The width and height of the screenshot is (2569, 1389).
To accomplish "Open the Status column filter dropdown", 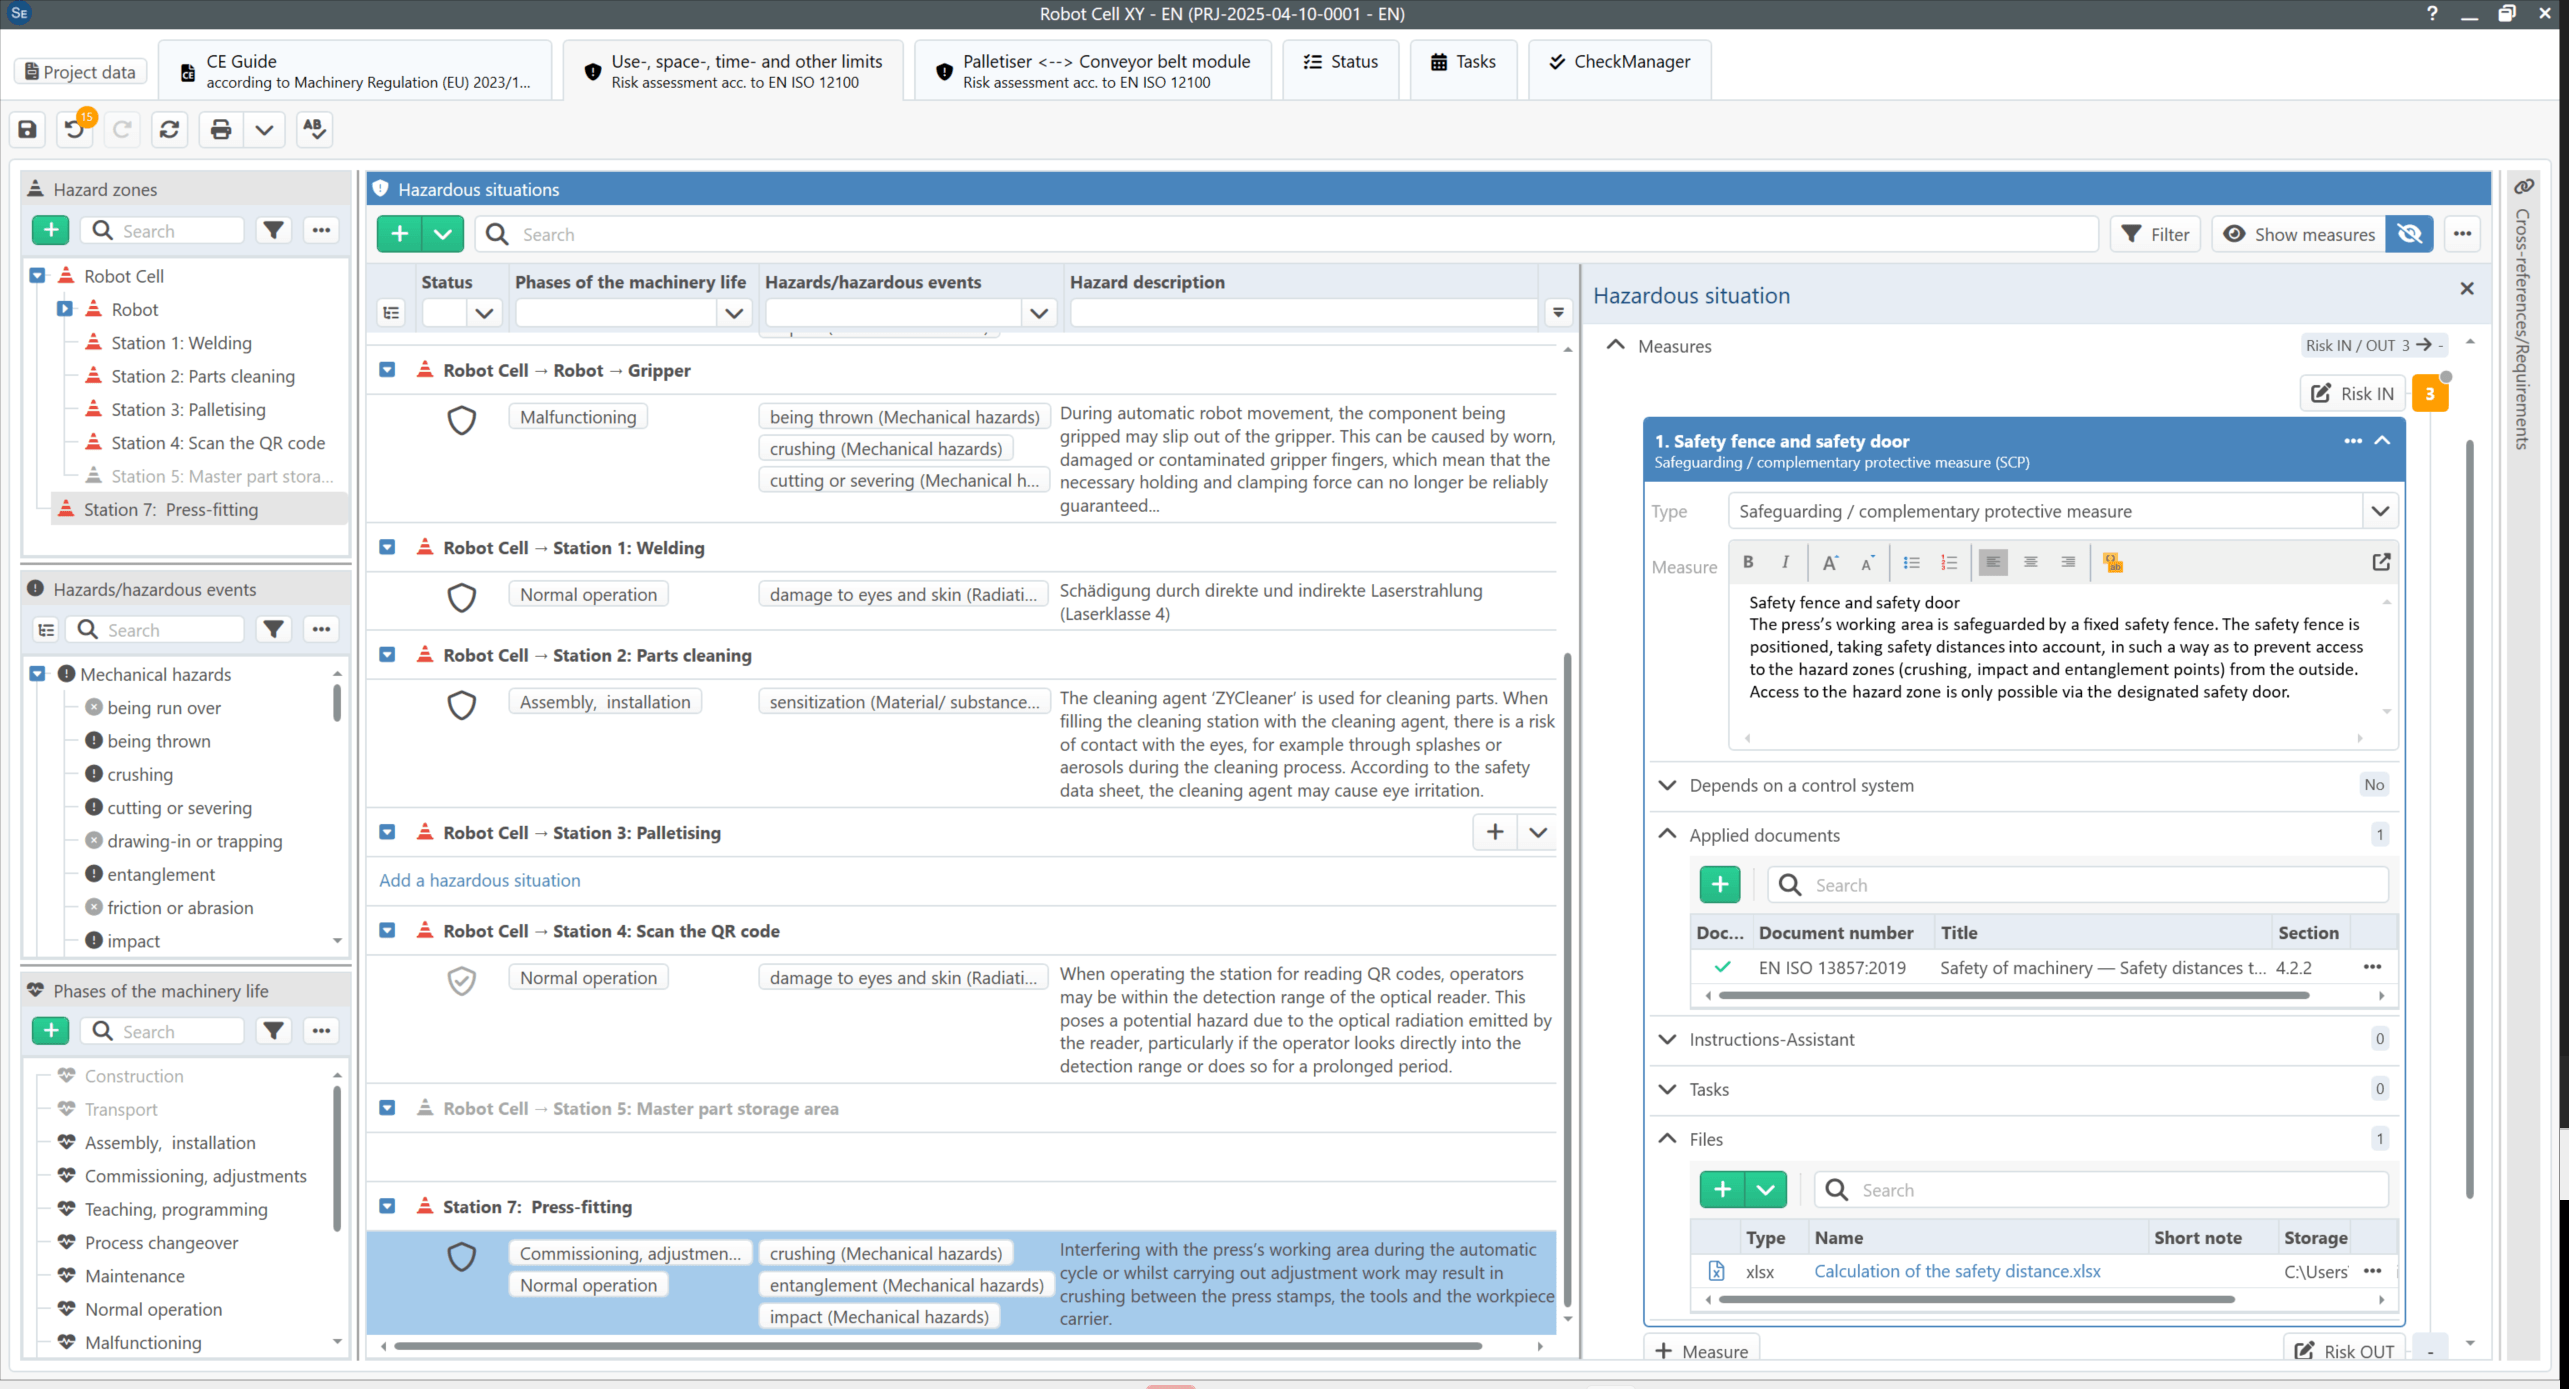I will [x=484, y=313].
